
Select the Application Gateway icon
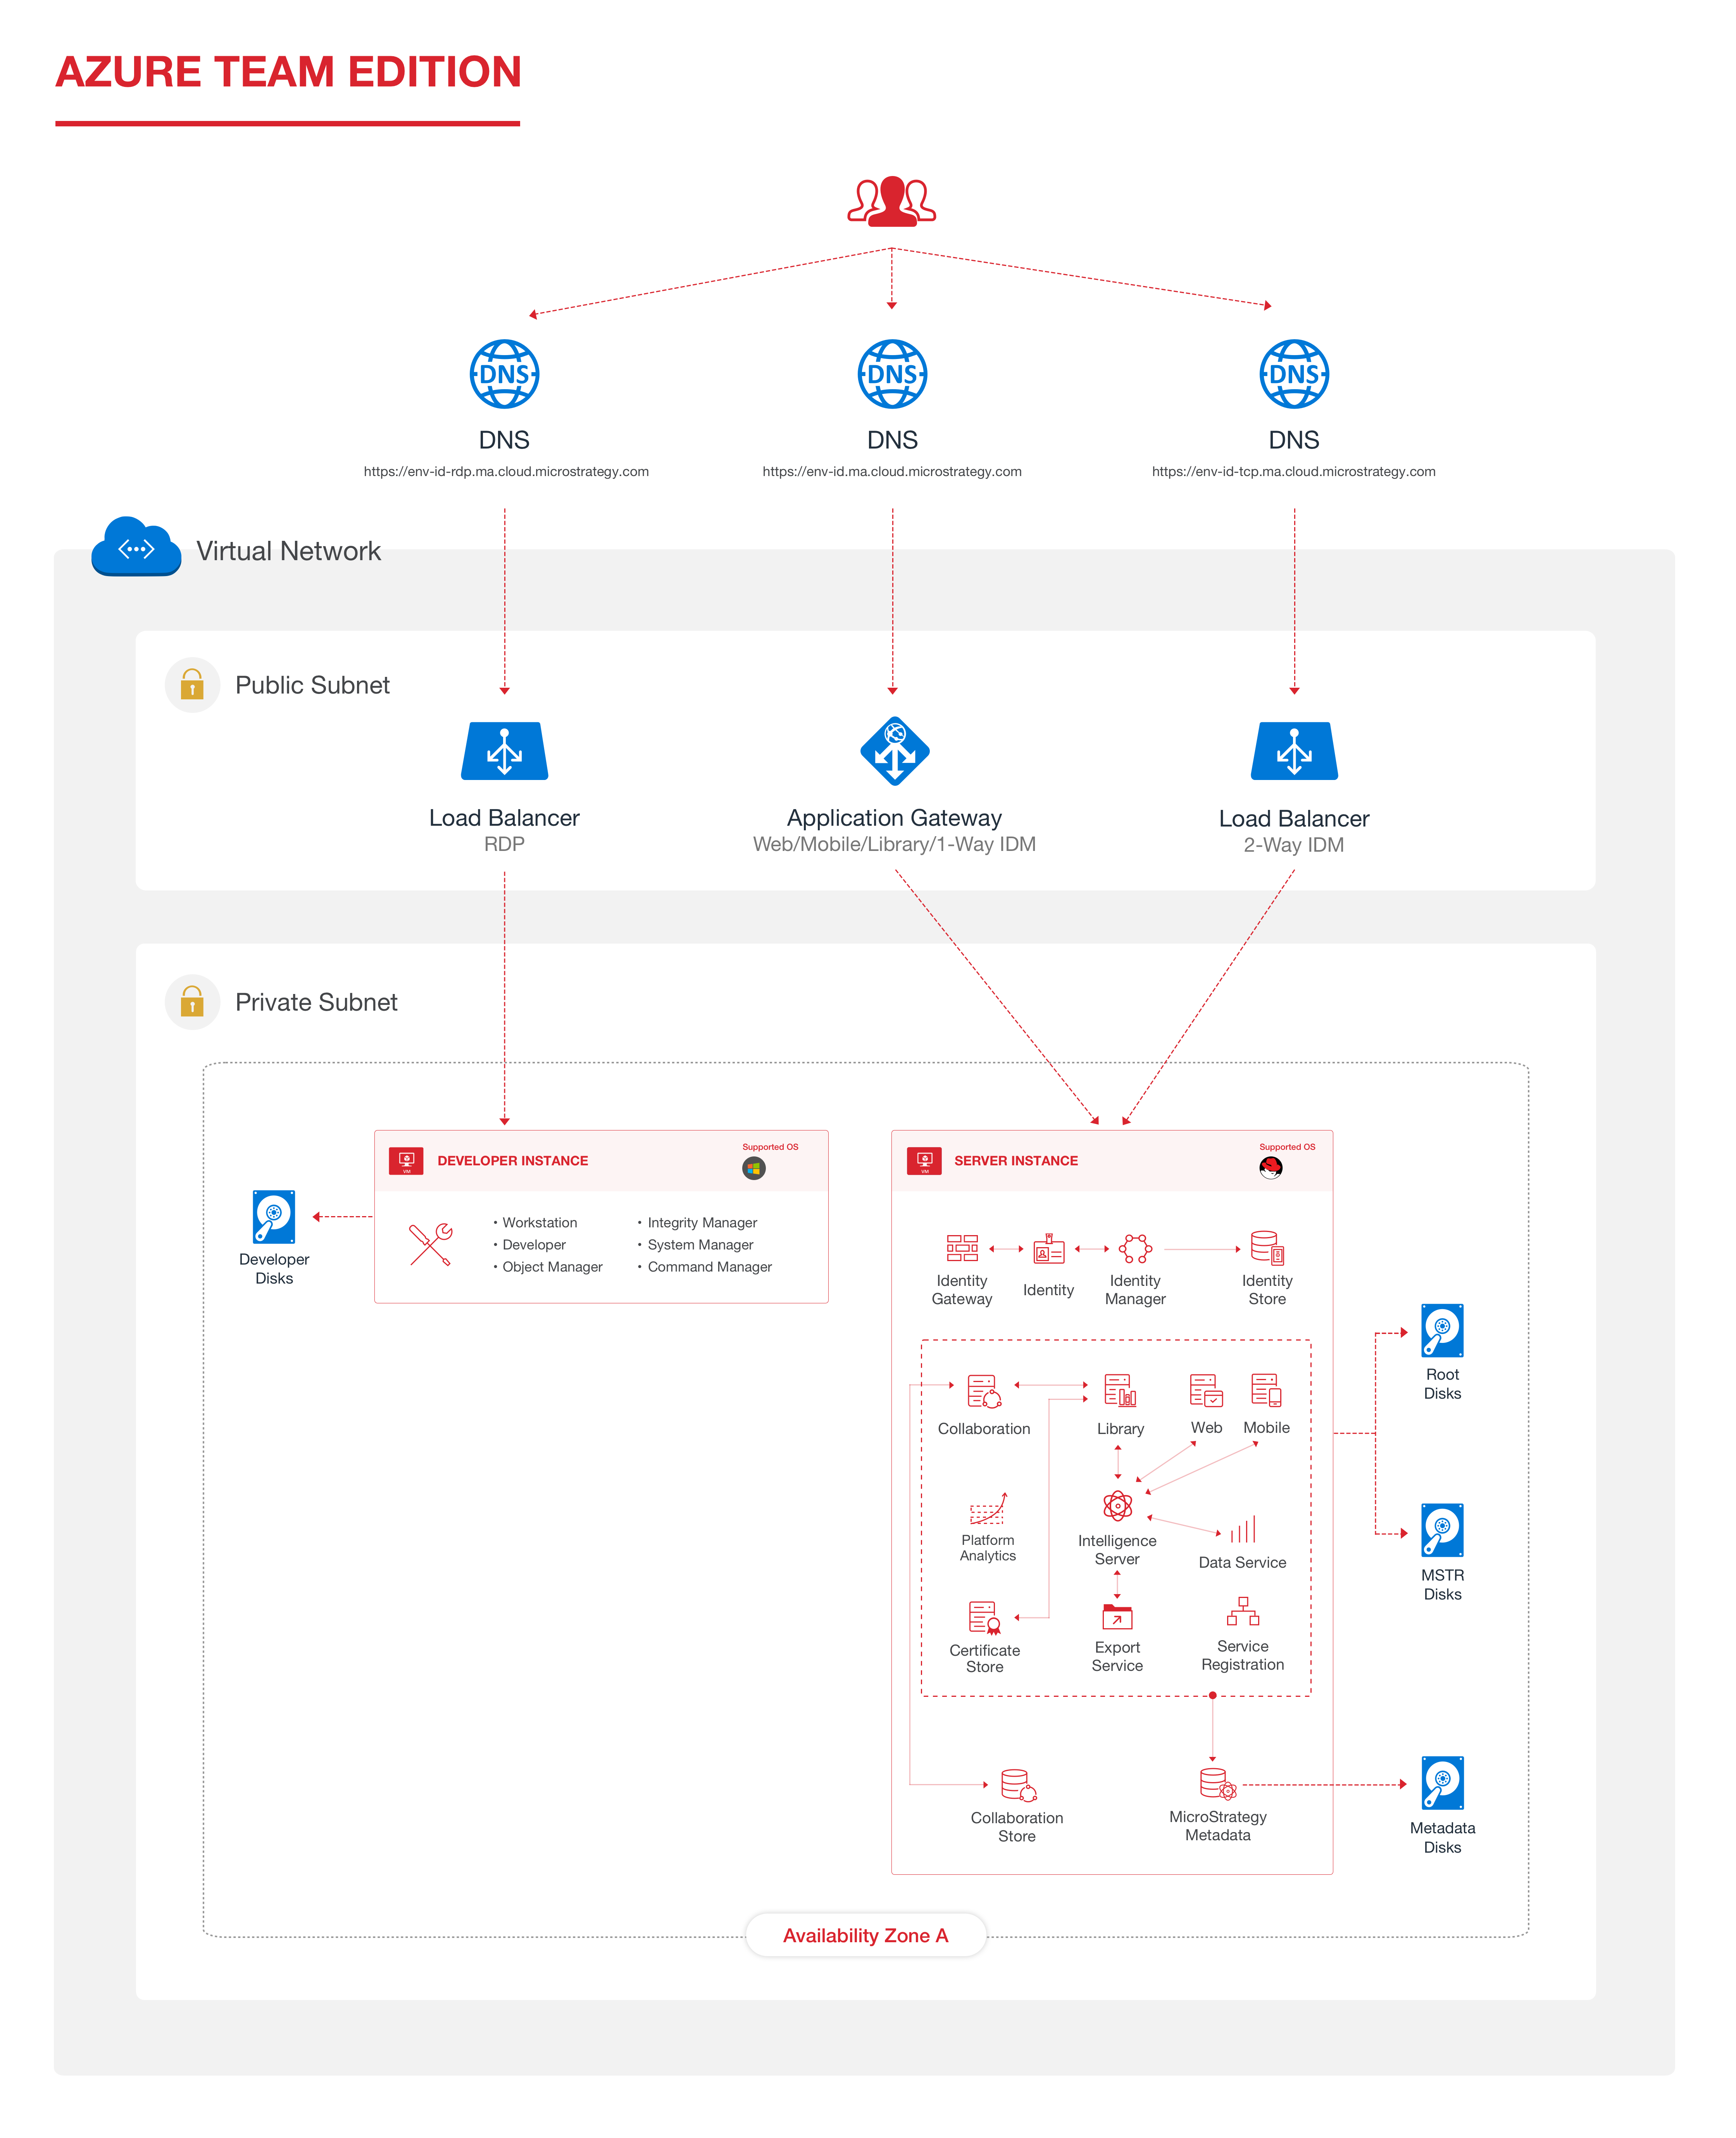pyautogui.click(x=894, y=751)
